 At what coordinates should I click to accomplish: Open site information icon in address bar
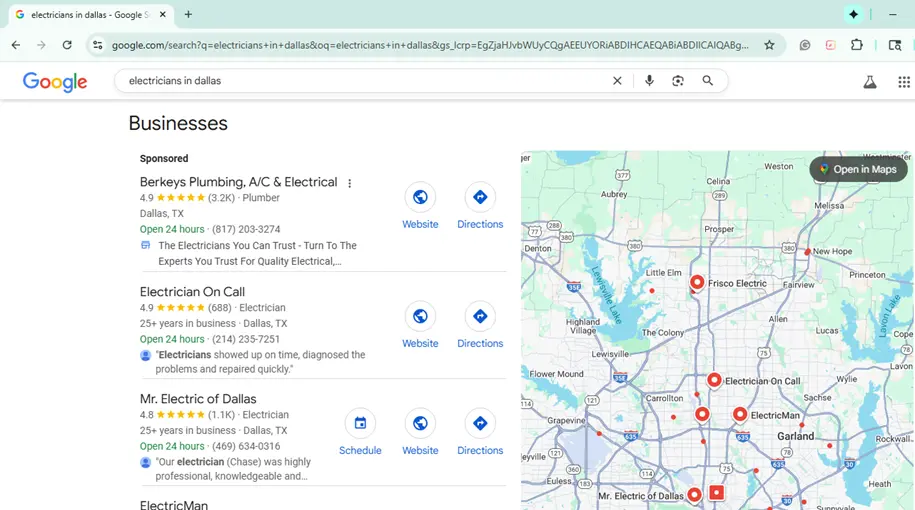tap(97, 45)
